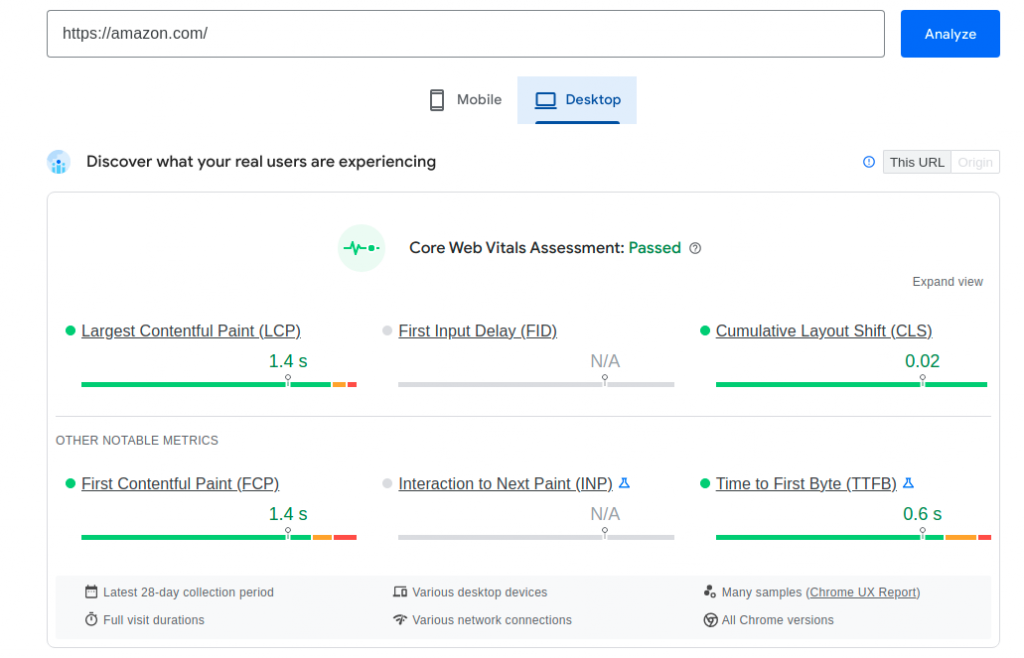Click the green status dot for CLS
This screenshot has width=1024, height=658.
(705, 330)
